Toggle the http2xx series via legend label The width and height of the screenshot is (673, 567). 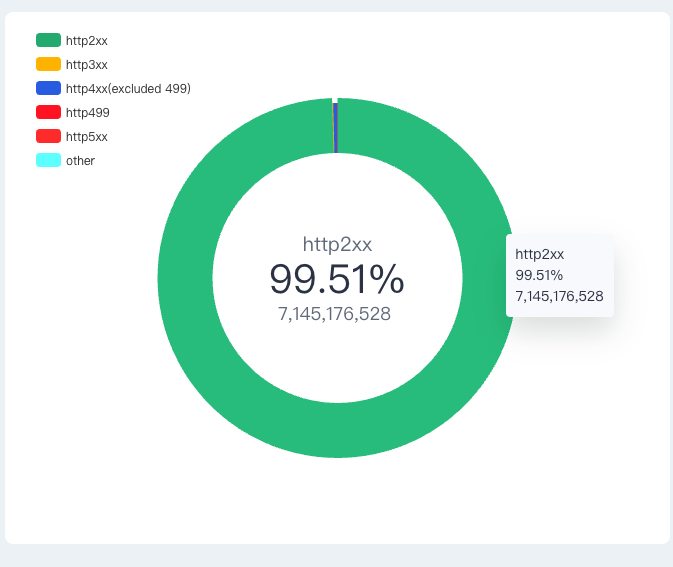87,41
